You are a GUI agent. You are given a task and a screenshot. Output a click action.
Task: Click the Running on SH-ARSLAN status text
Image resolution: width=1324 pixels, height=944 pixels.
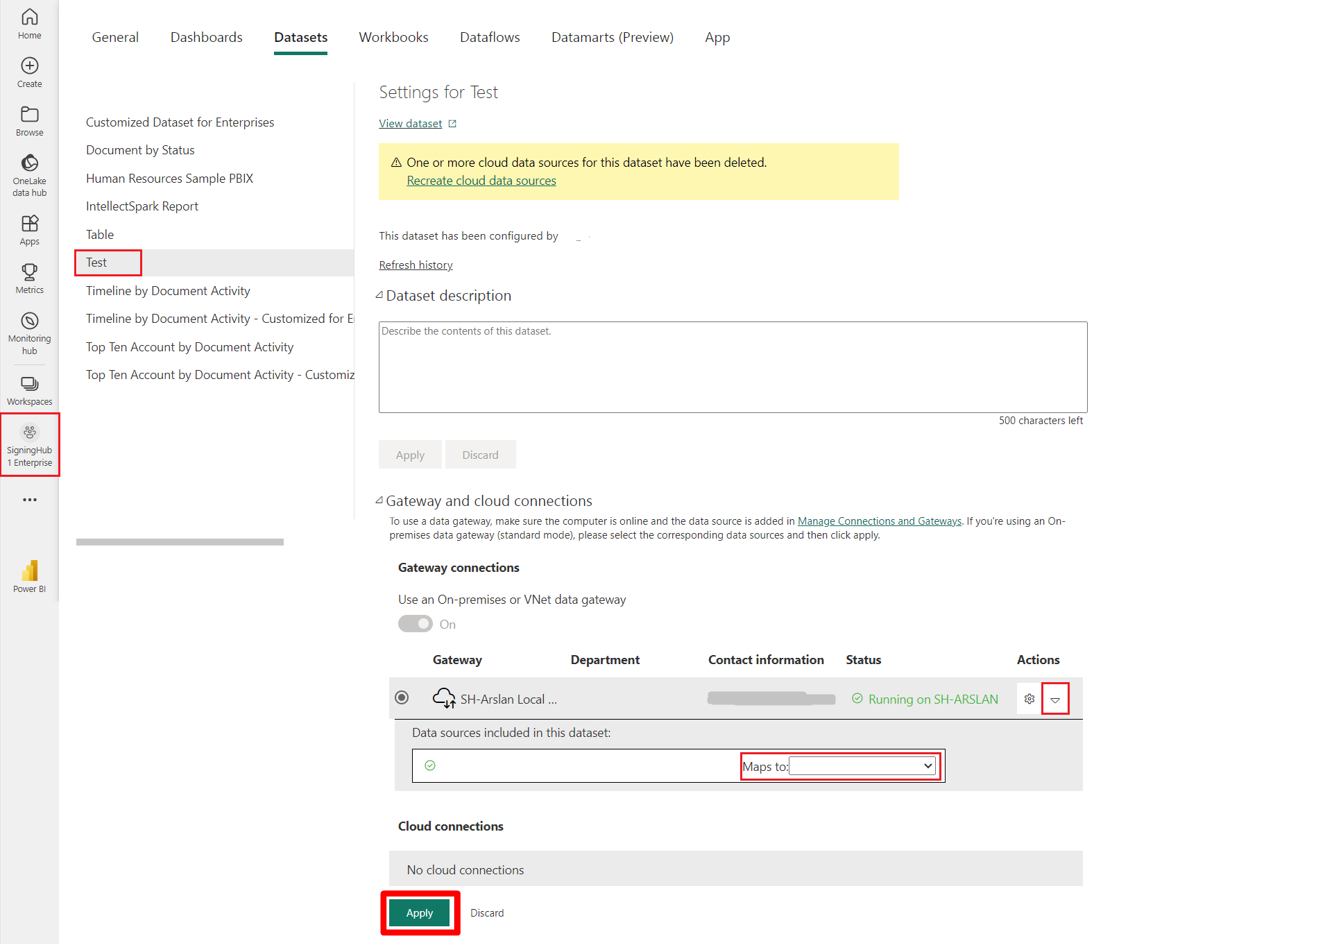coord(933,699)
